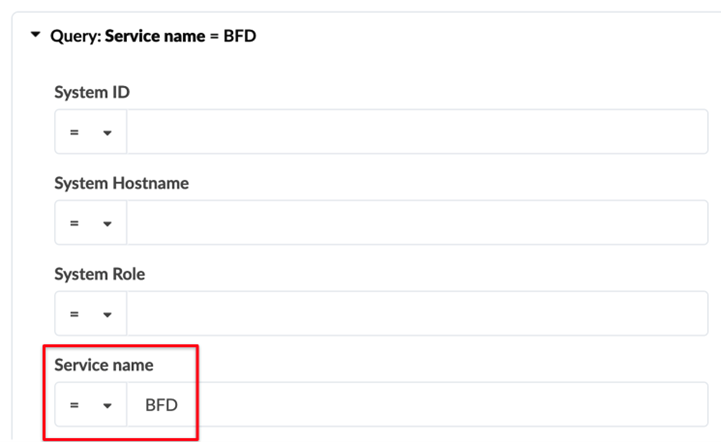This screenshot has width=721, height=442.
Task: Collapse the Query section triangle
Action: (36, 35)
